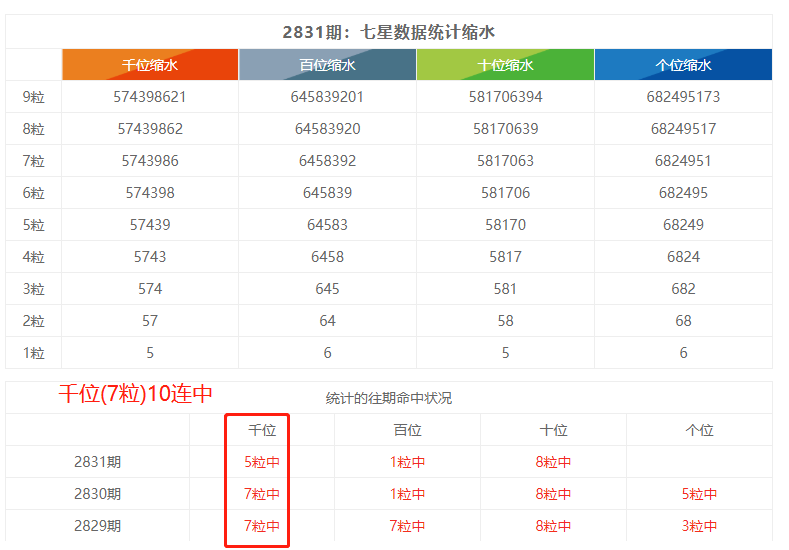789x550 pixels.
Task: Select the green 十位缩水 column header
Action: (x=505, y=65)
